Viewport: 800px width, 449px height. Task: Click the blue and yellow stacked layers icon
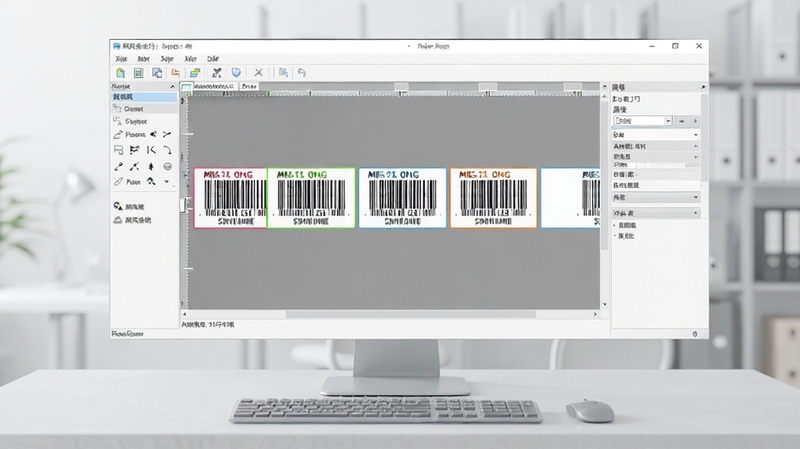click(x=194, y=73)
